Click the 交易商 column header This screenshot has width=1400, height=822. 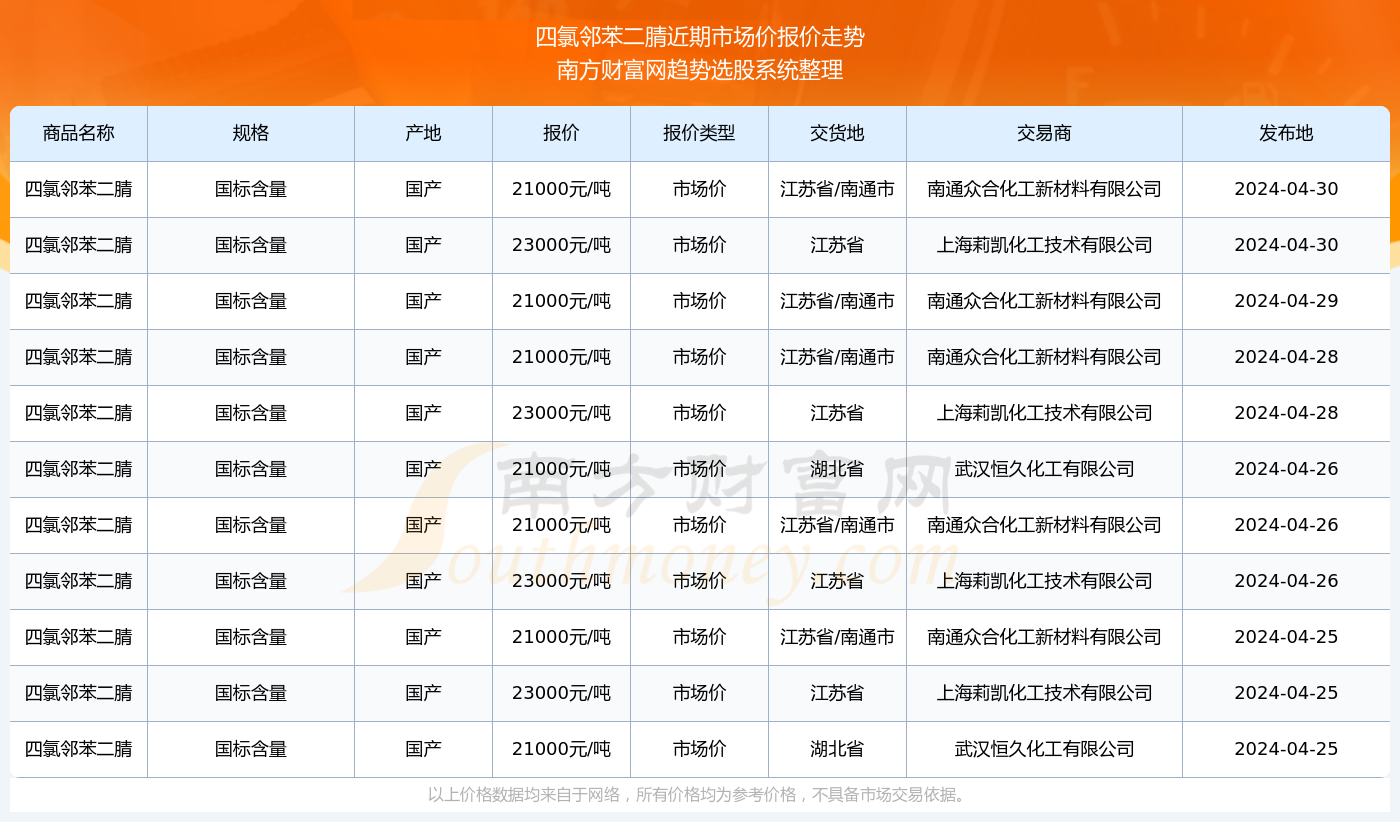pyautogui.click(x=1044, y=133)
